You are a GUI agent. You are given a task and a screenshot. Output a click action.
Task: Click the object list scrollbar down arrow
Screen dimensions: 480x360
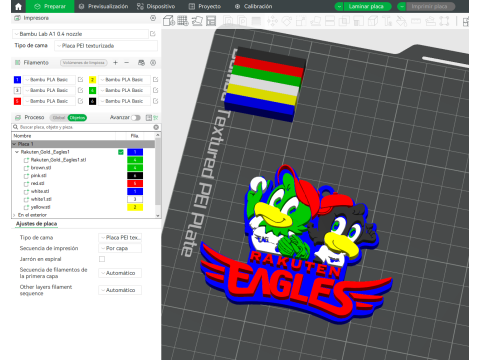(x=158, y=215)
